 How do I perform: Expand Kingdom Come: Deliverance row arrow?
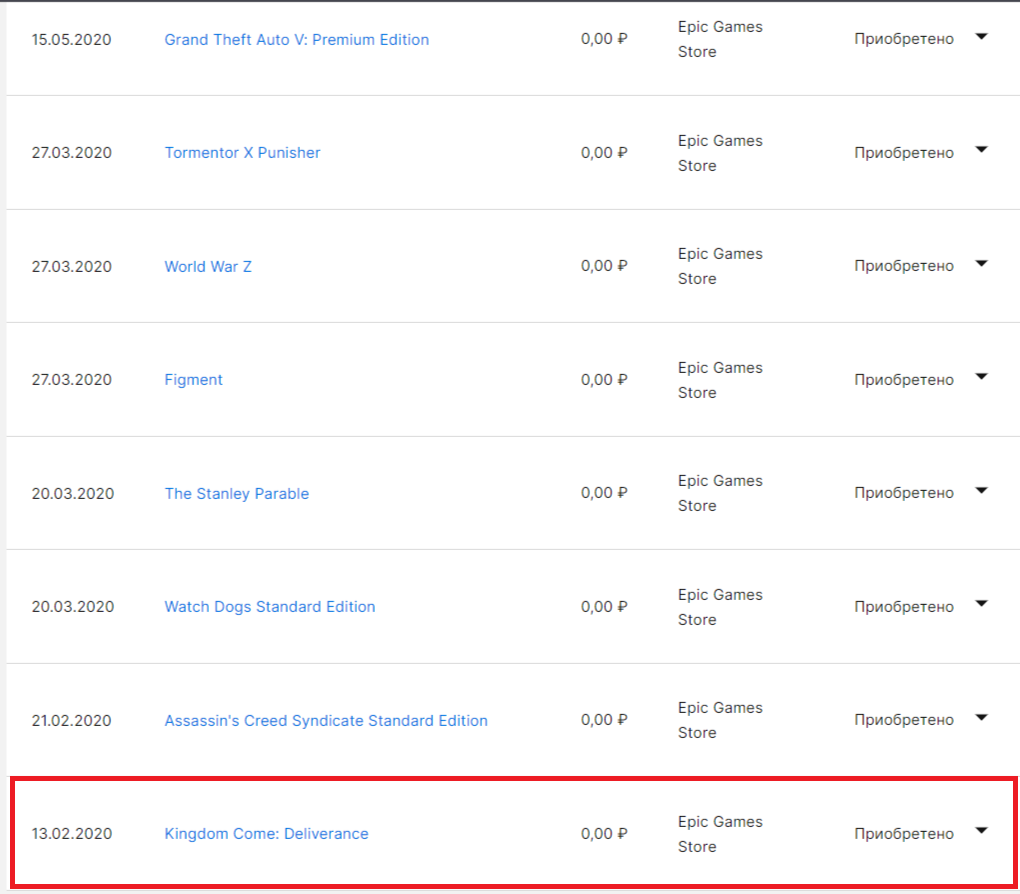click(x=982, y=831)
